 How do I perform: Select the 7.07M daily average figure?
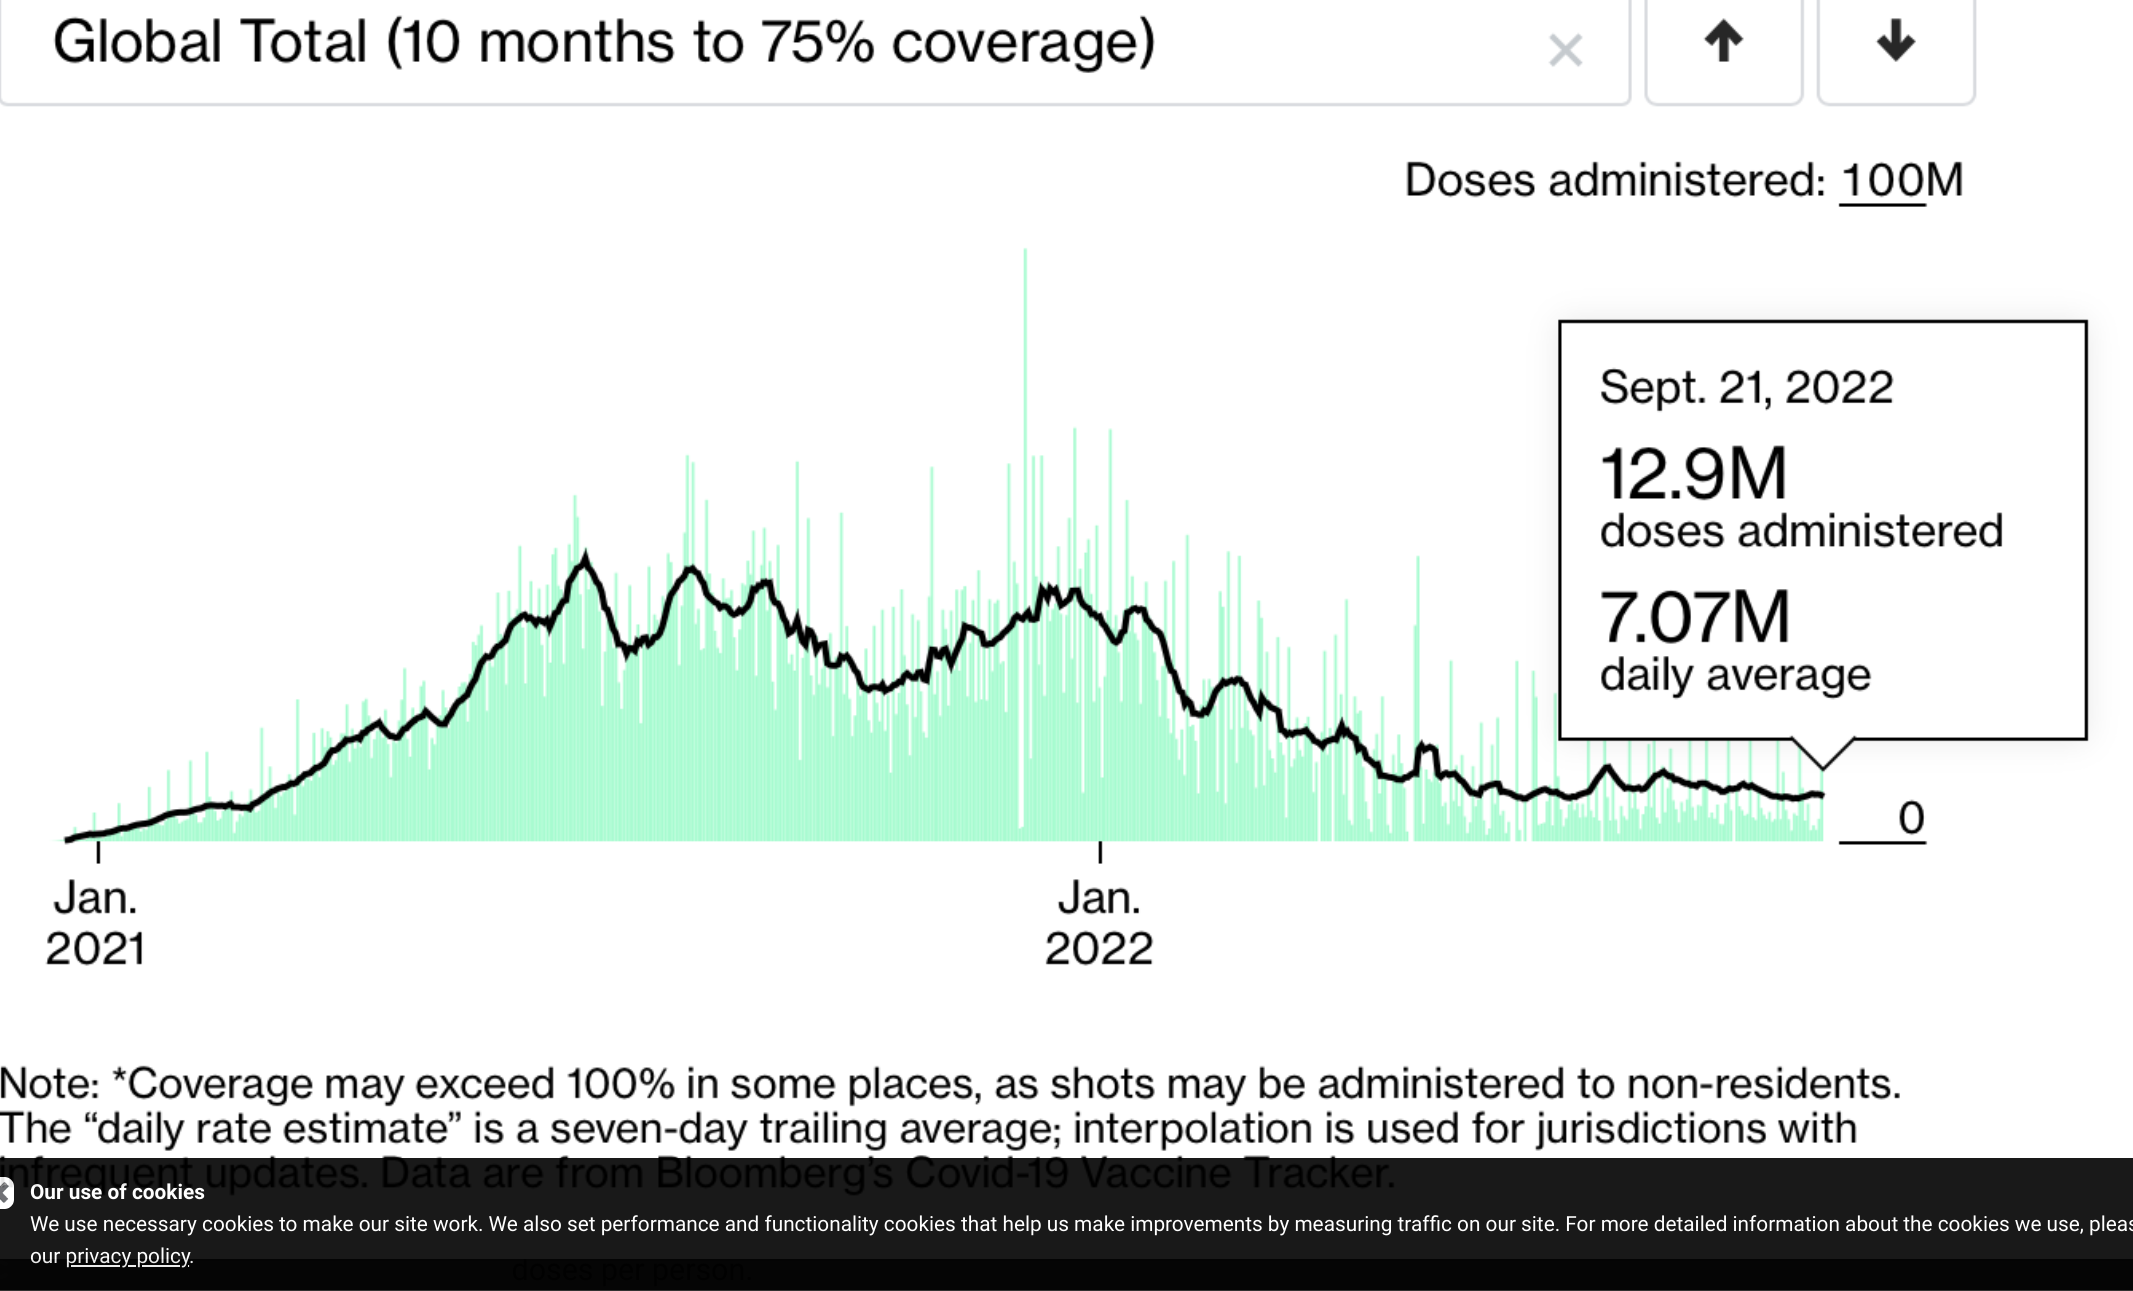1695,617
